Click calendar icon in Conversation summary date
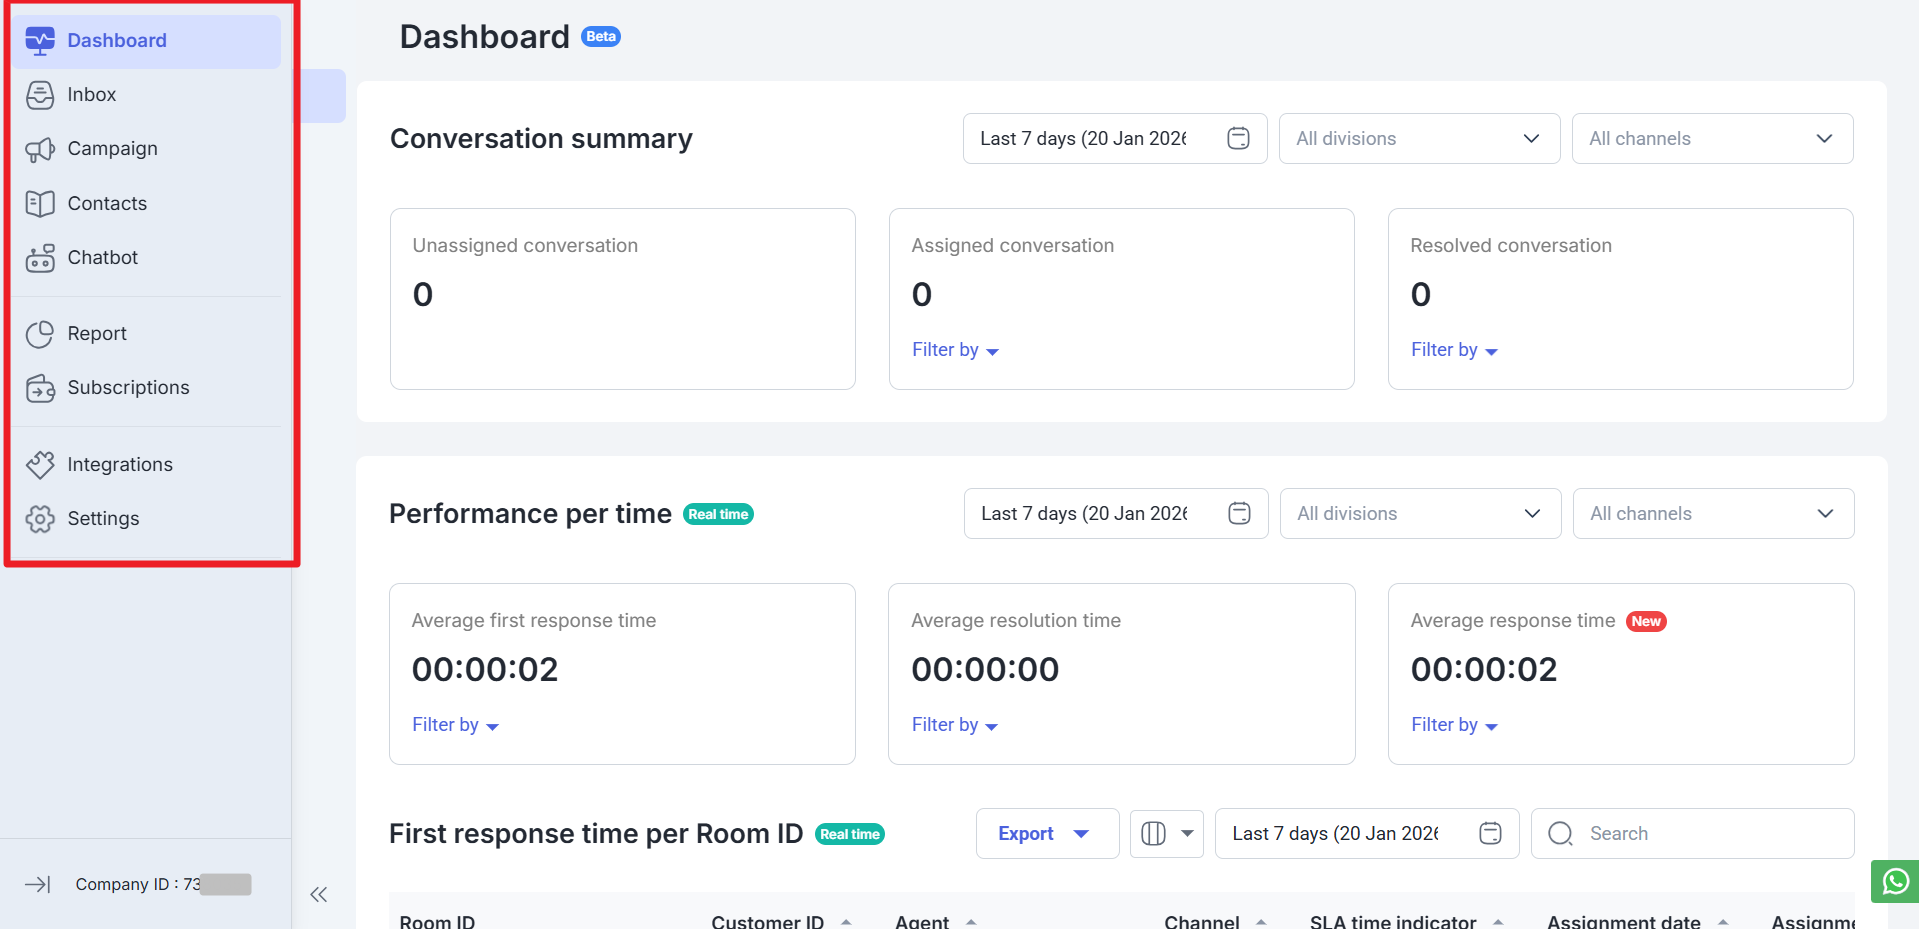1919x929 pixels. (1238, 139)
